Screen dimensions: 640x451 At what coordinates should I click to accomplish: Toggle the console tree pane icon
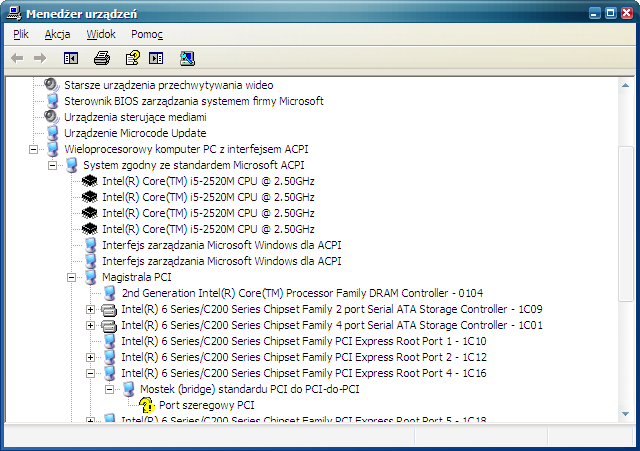click(71, 58)
